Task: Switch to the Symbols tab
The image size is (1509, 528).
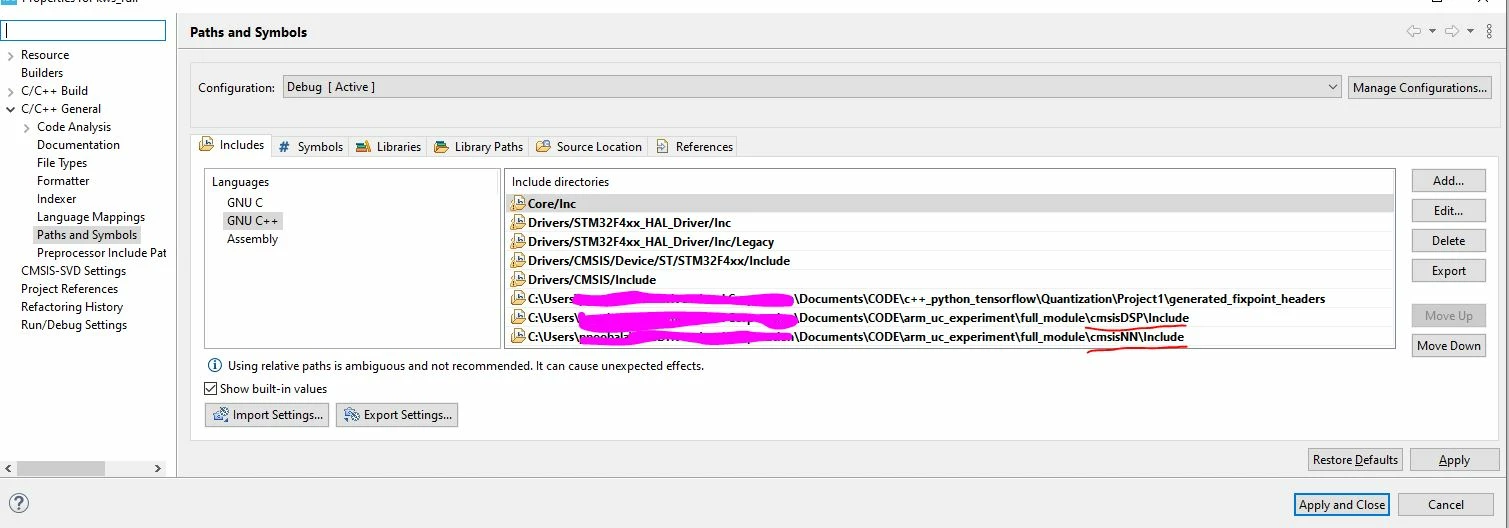Action: tap(310, 147)
